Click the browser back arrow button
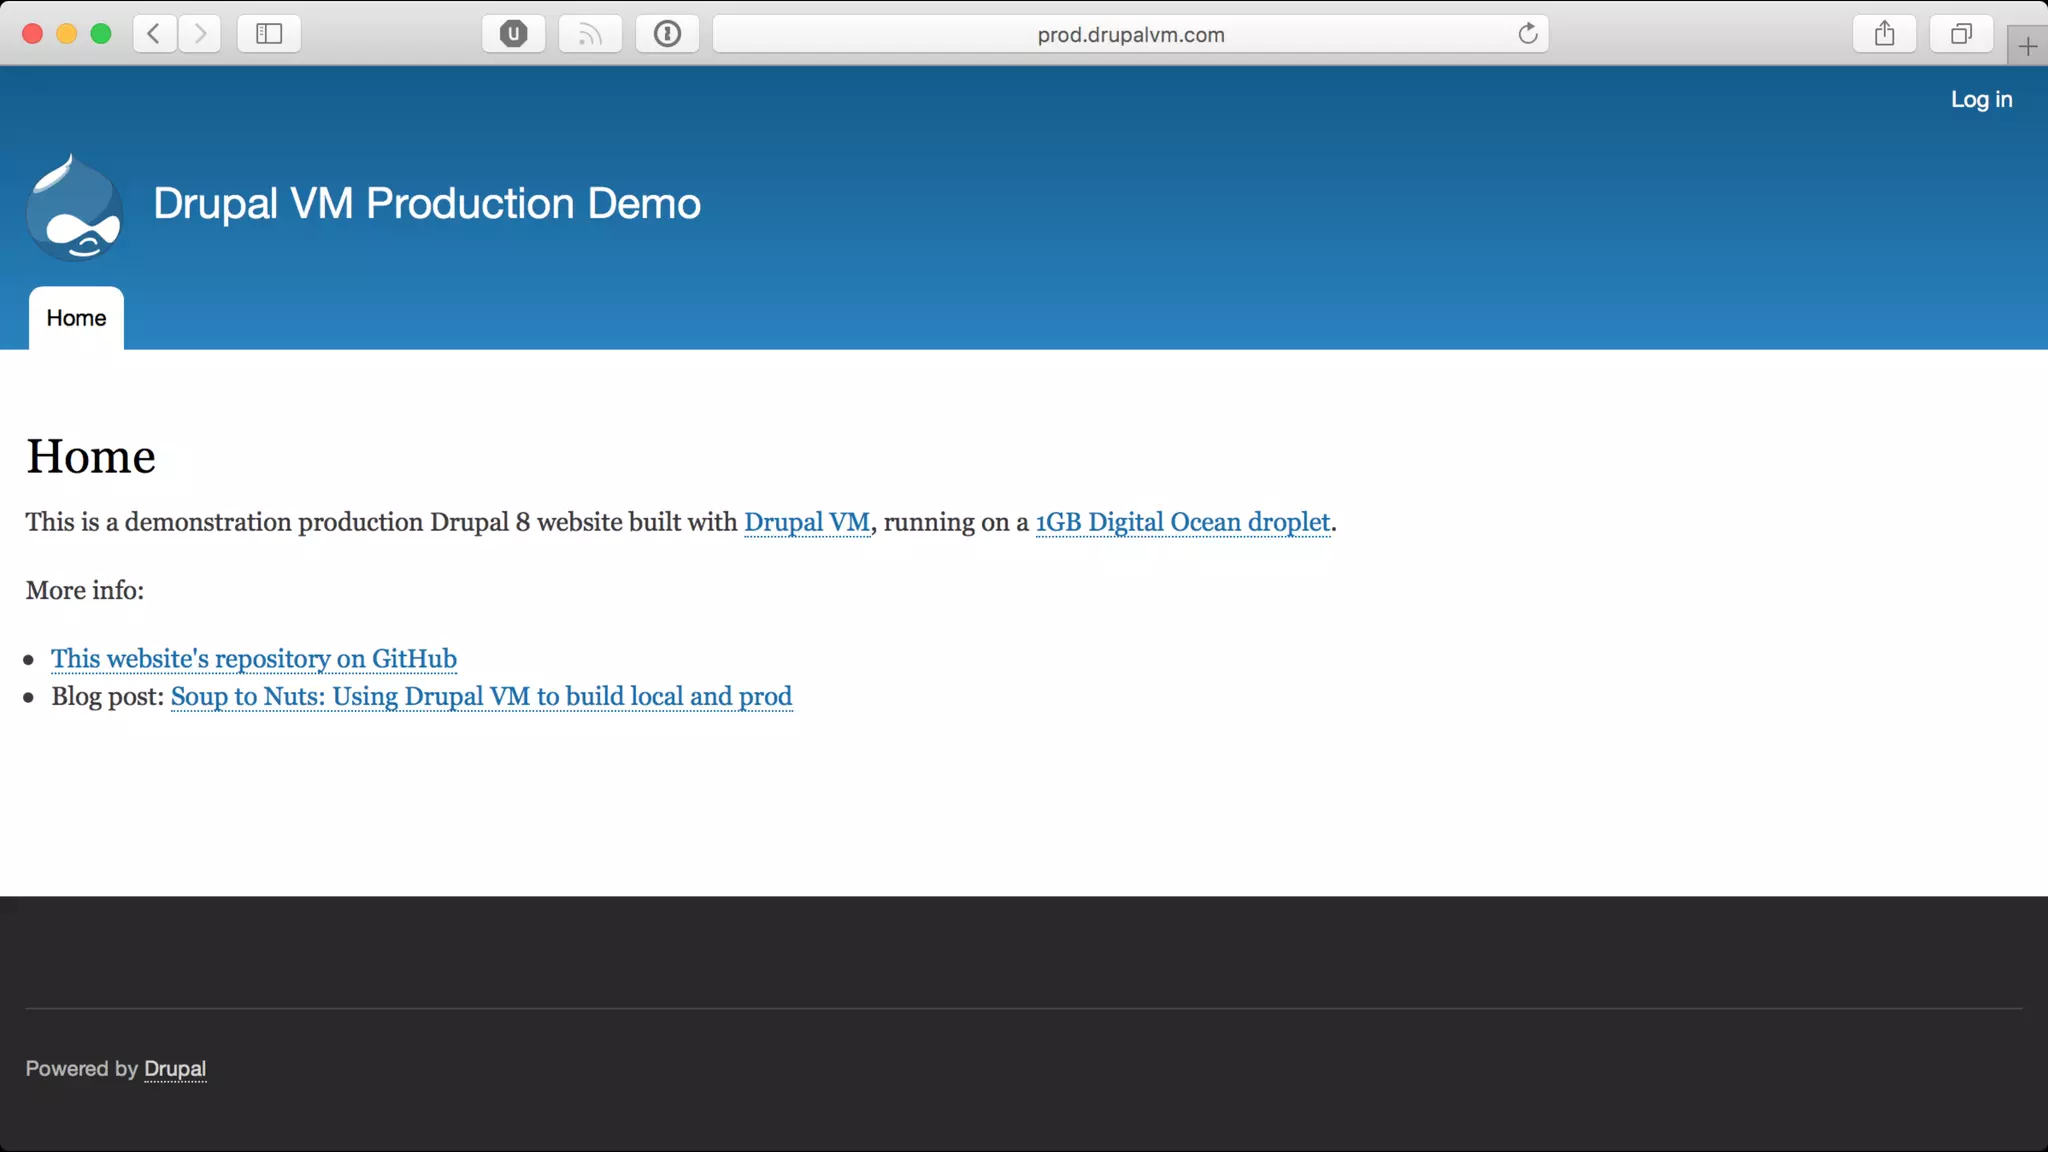The image size is (2048, 1152). pos(154,34)
